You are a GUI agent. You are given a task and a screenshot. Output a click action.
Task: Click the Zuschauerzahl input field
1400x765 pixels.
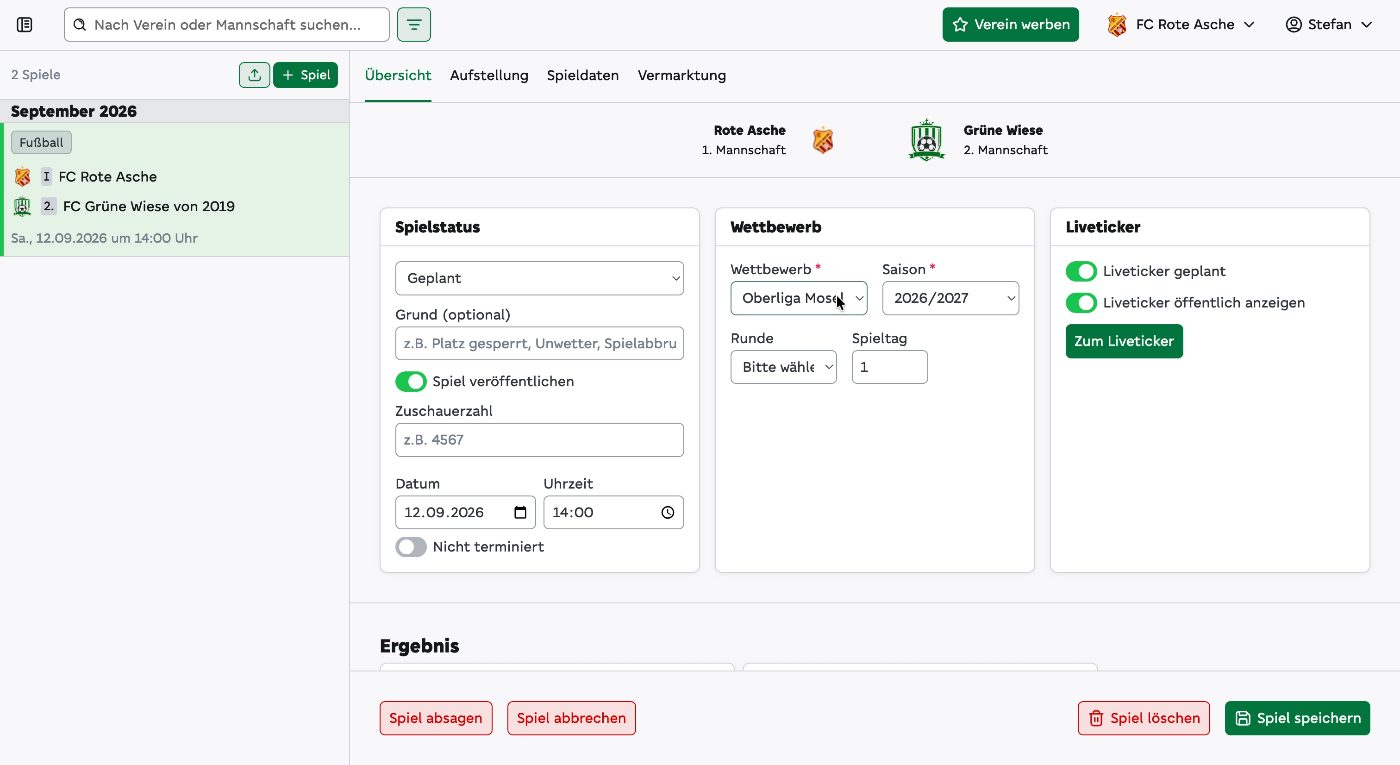click(540, 440)
